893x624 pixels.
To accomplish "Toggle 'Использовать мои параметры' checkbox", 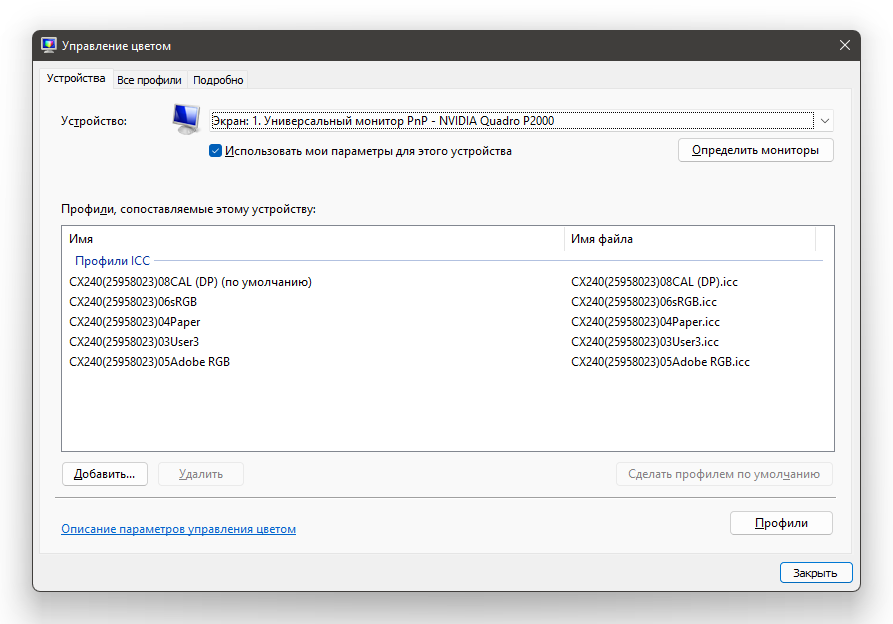I will tap(215, 151).
